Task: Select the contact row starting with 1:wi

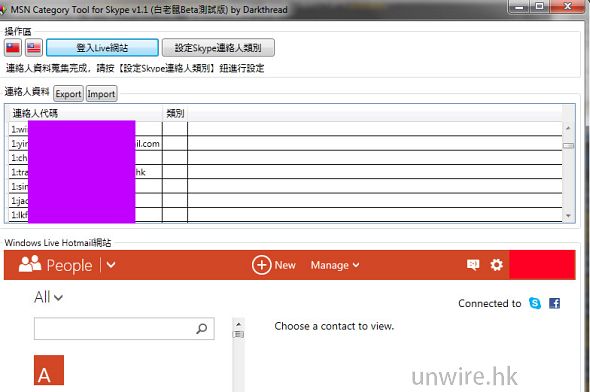Action: click(285, 129)
